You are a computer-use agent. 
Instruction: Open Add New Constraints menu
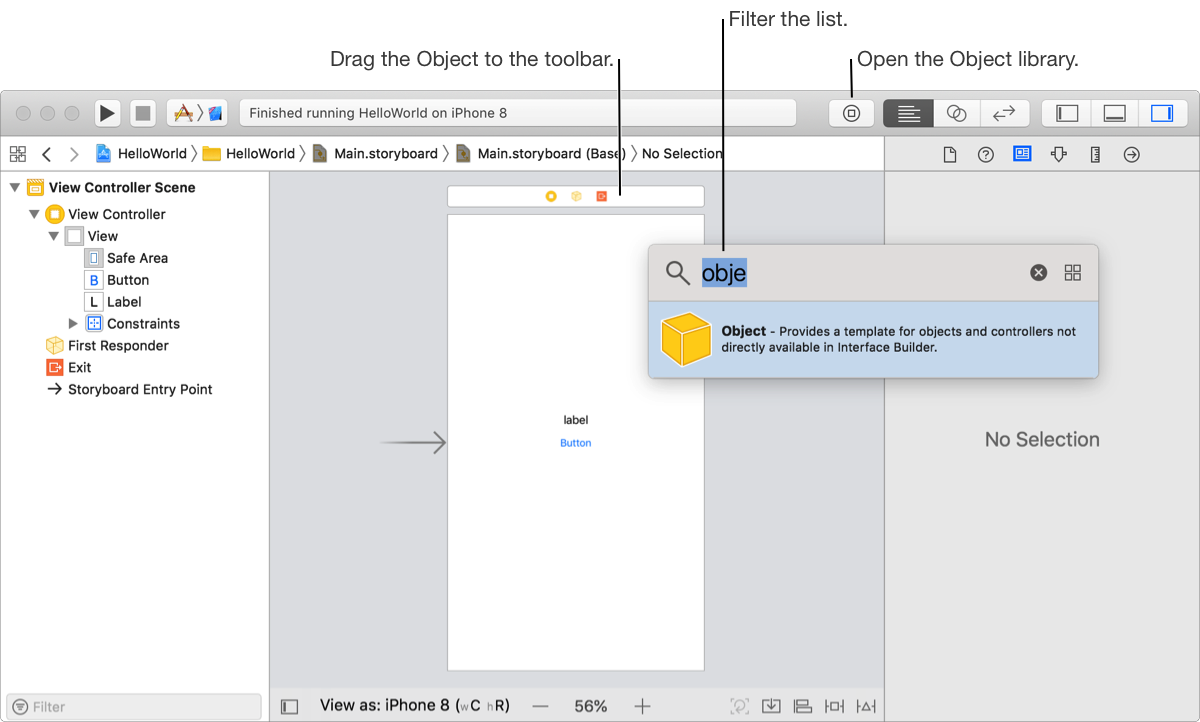pyautogui.click(x=834, y=706)
